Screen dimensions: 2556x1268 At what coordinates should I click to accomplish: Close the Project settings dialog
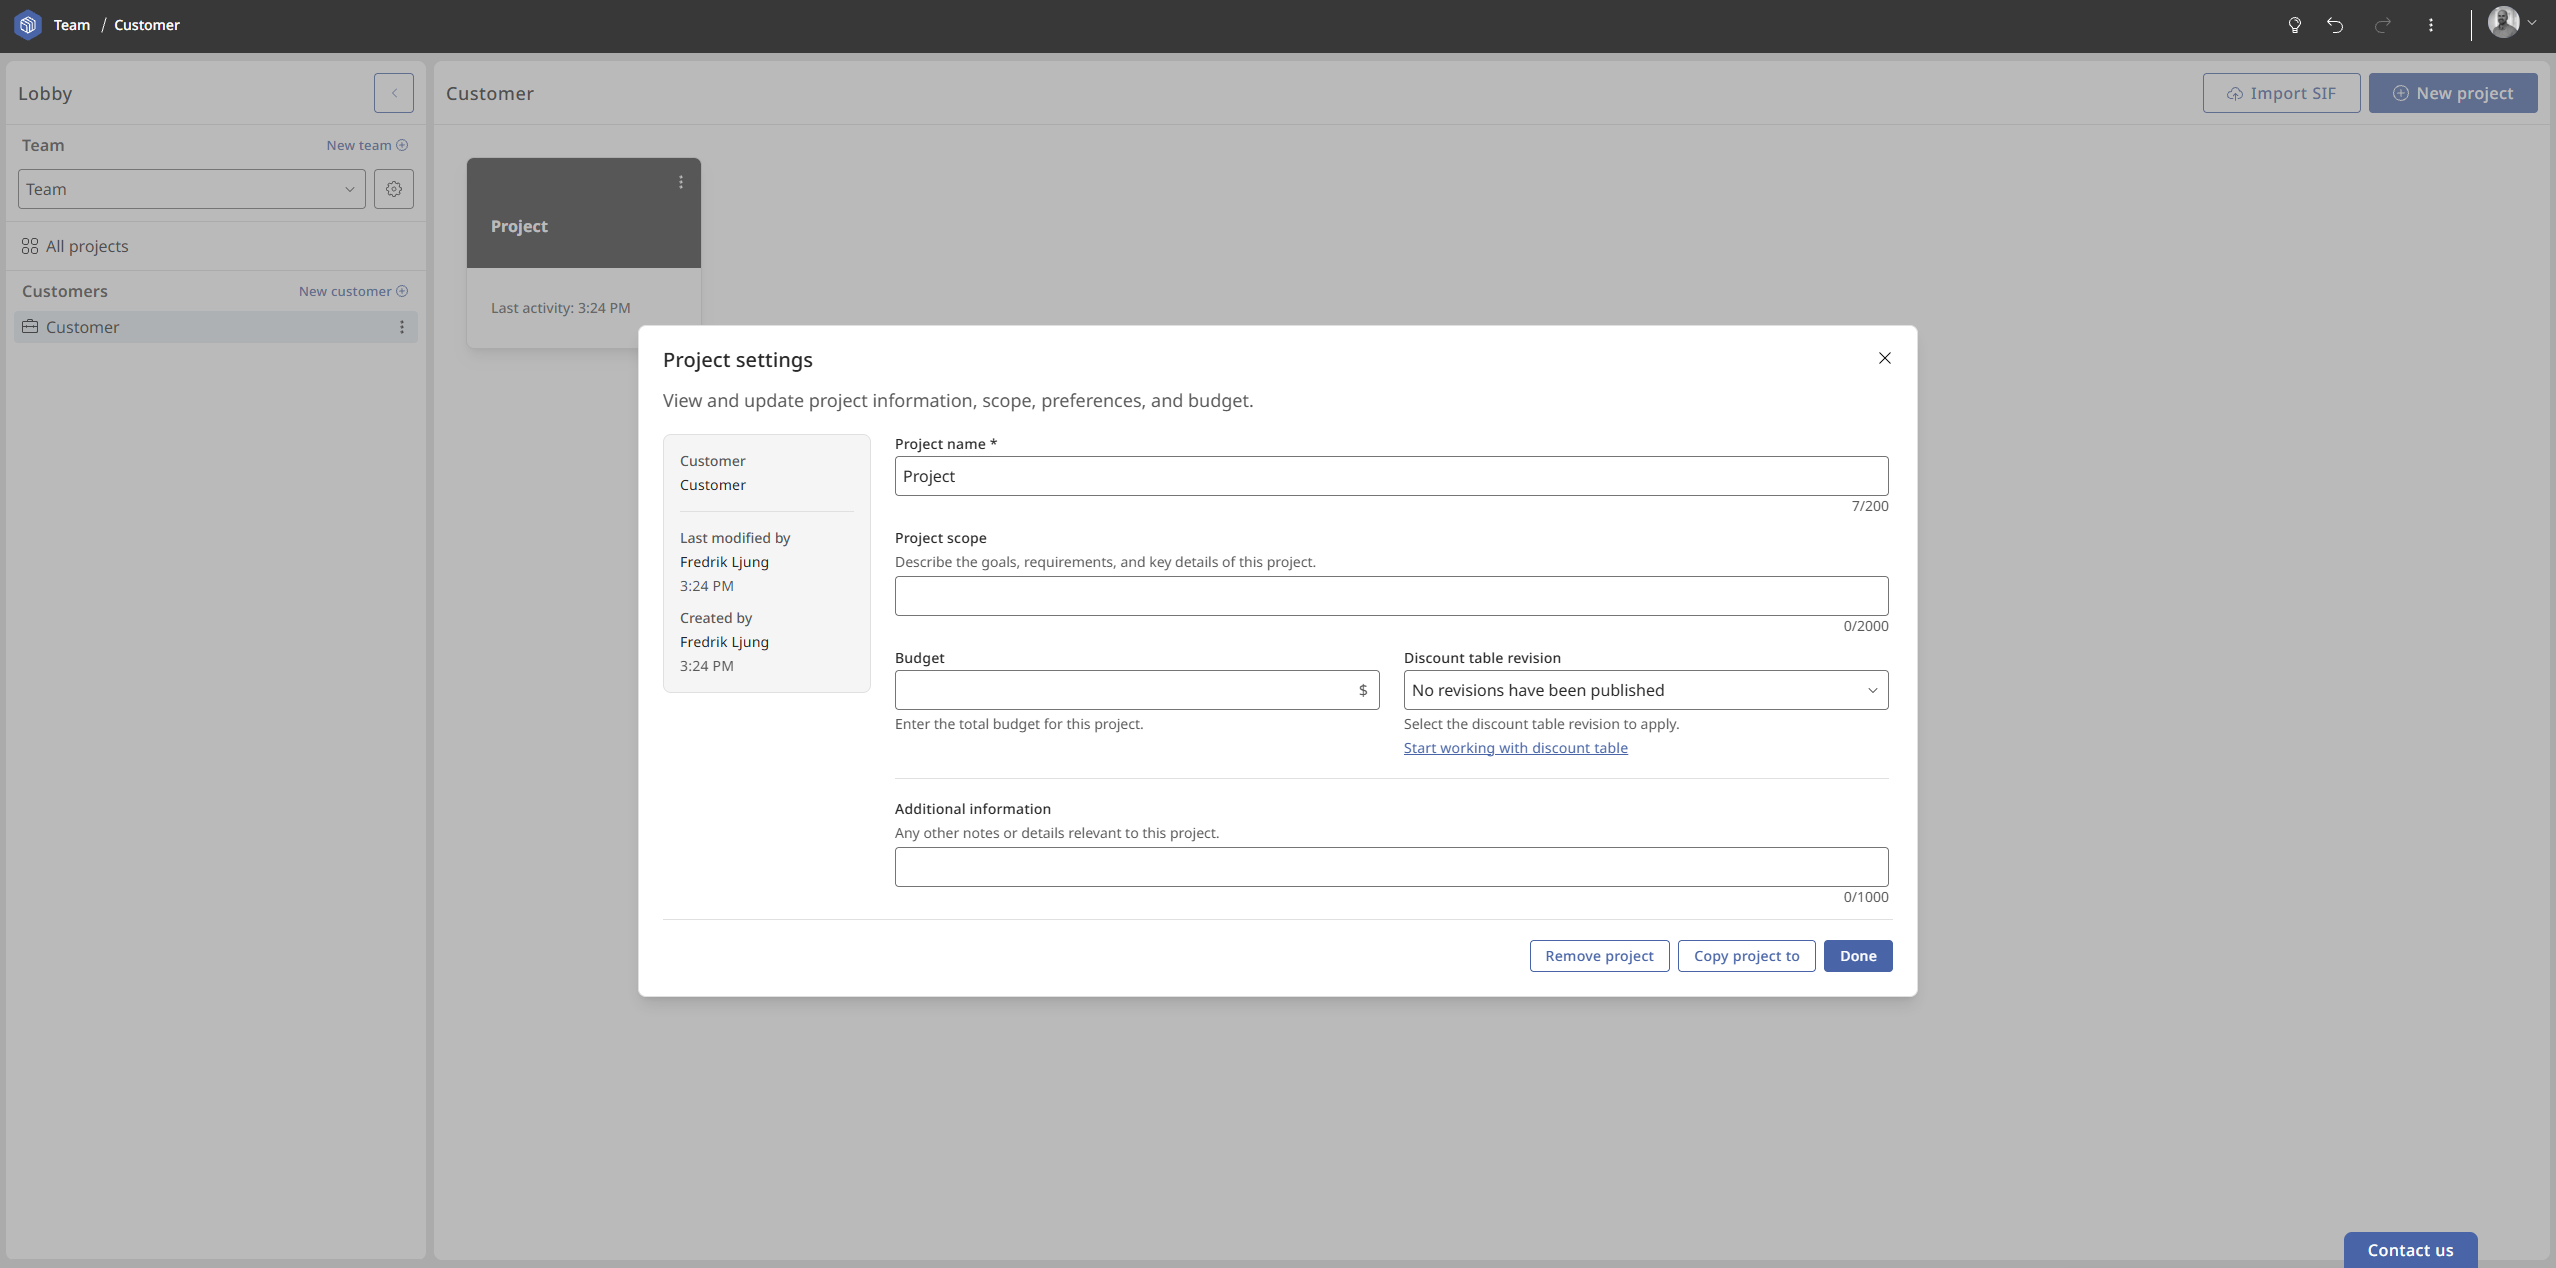point(1885,358)
